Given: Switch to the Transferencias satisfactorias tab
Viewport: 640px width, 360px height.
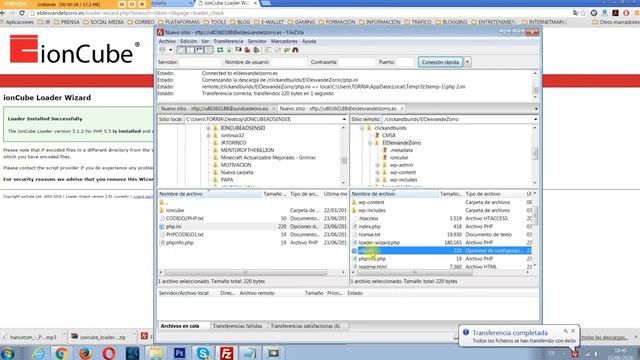Looking at the screenshot, I should click(x=305, y=326).
